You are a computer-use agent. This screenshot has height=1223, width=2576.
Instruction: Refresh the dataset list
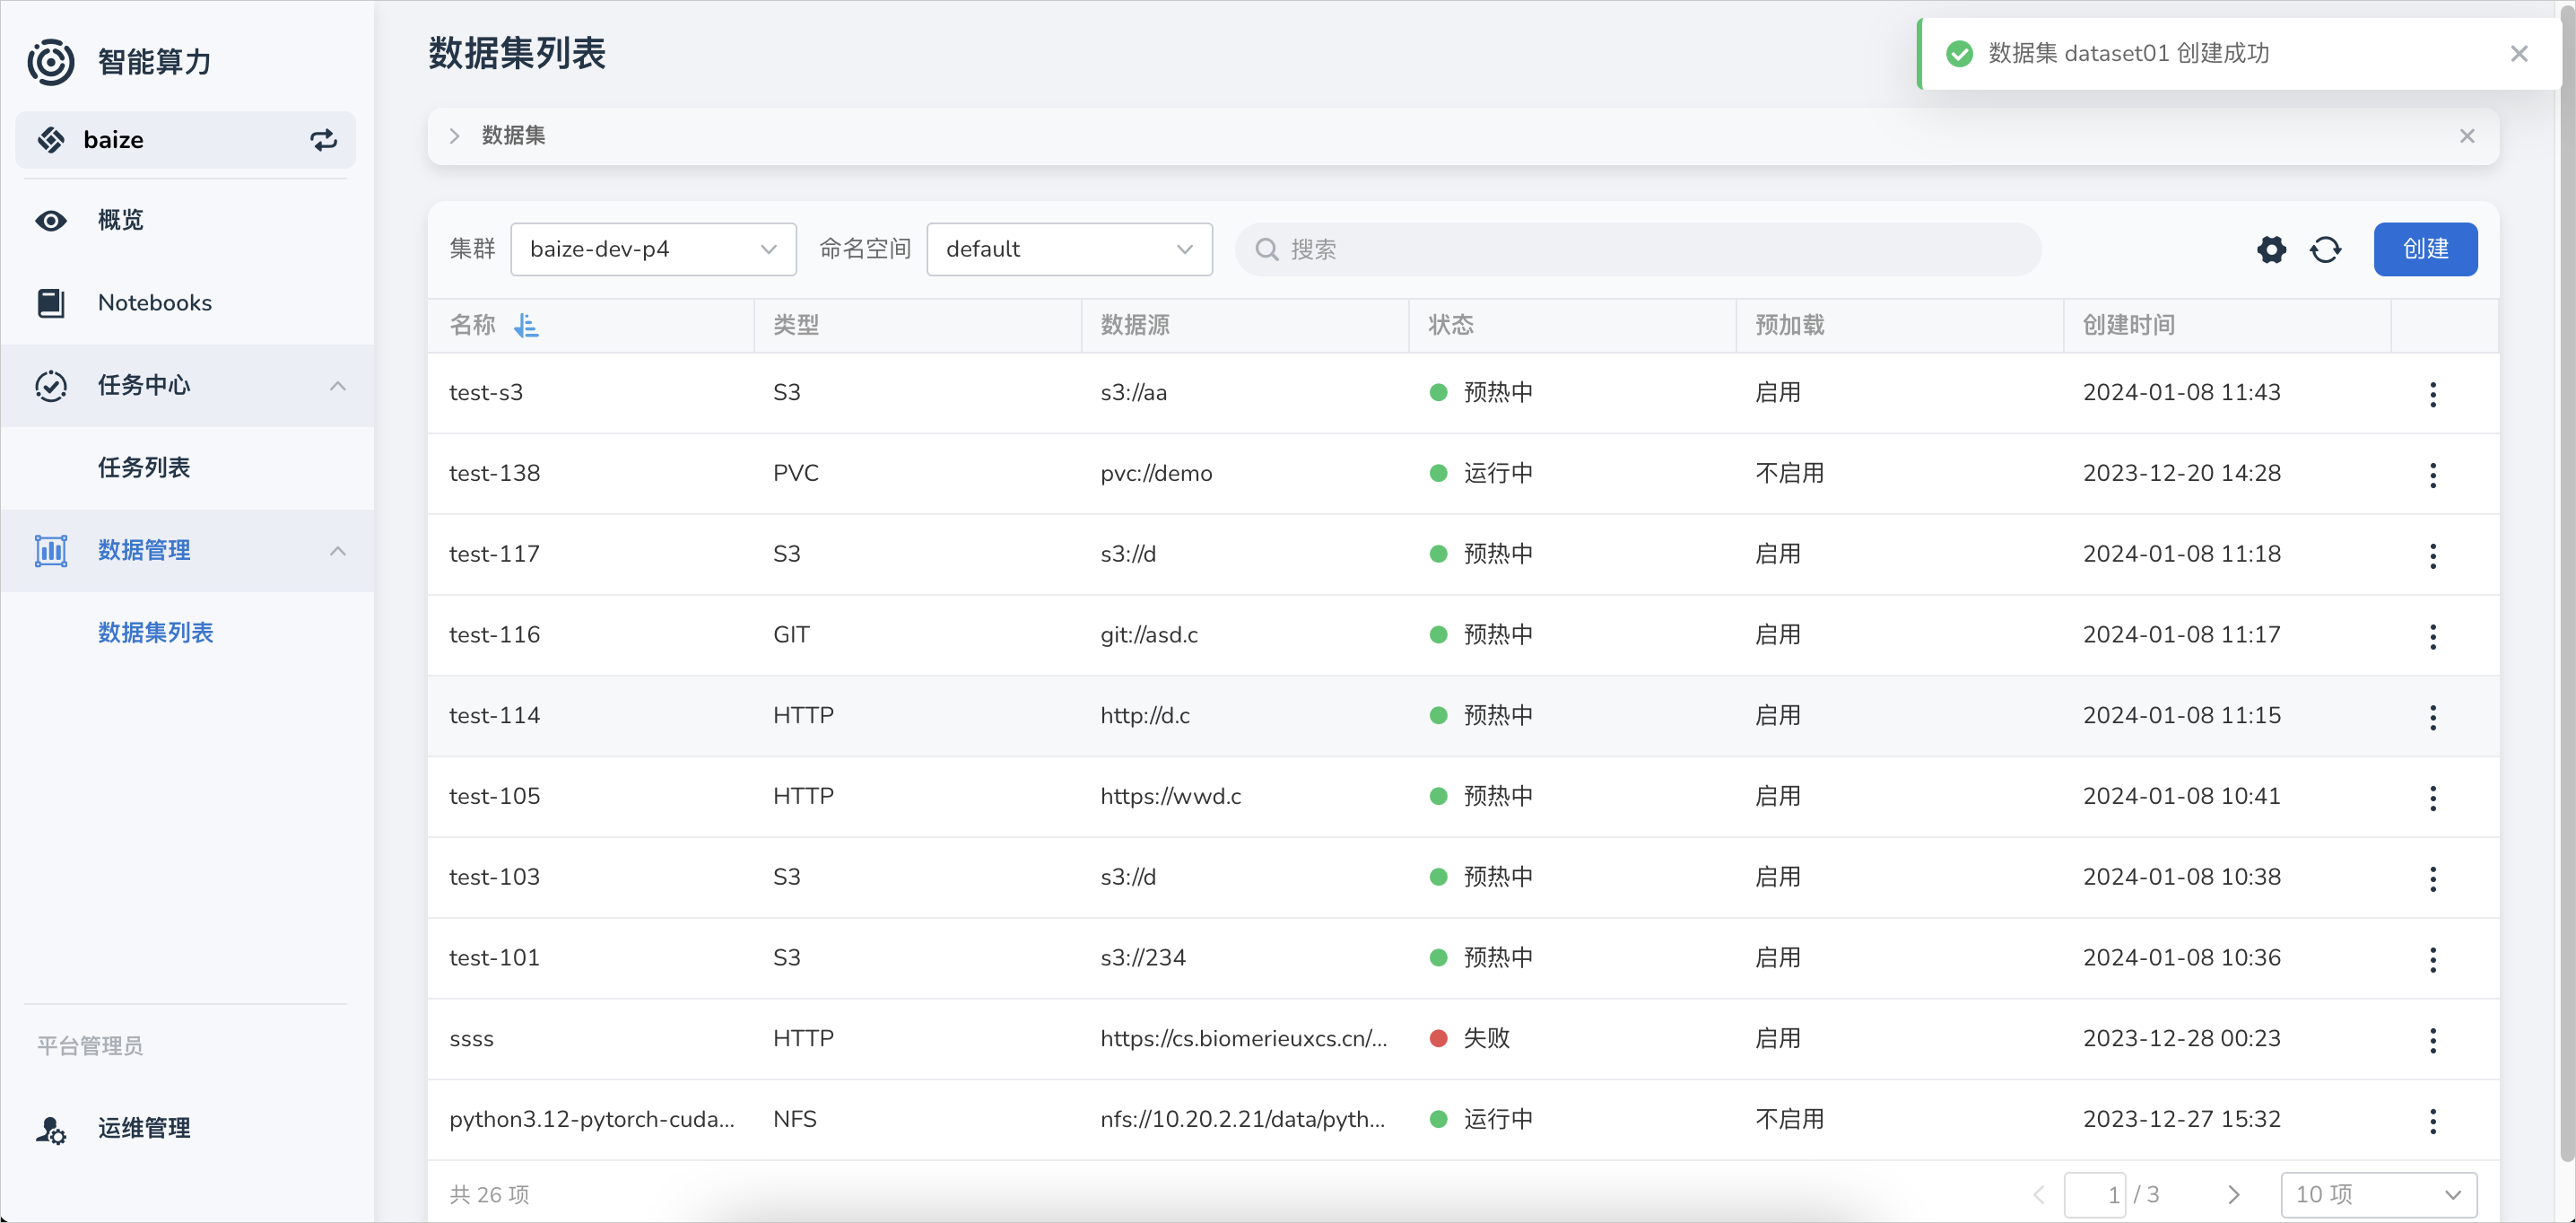(x=2325, y=249)
